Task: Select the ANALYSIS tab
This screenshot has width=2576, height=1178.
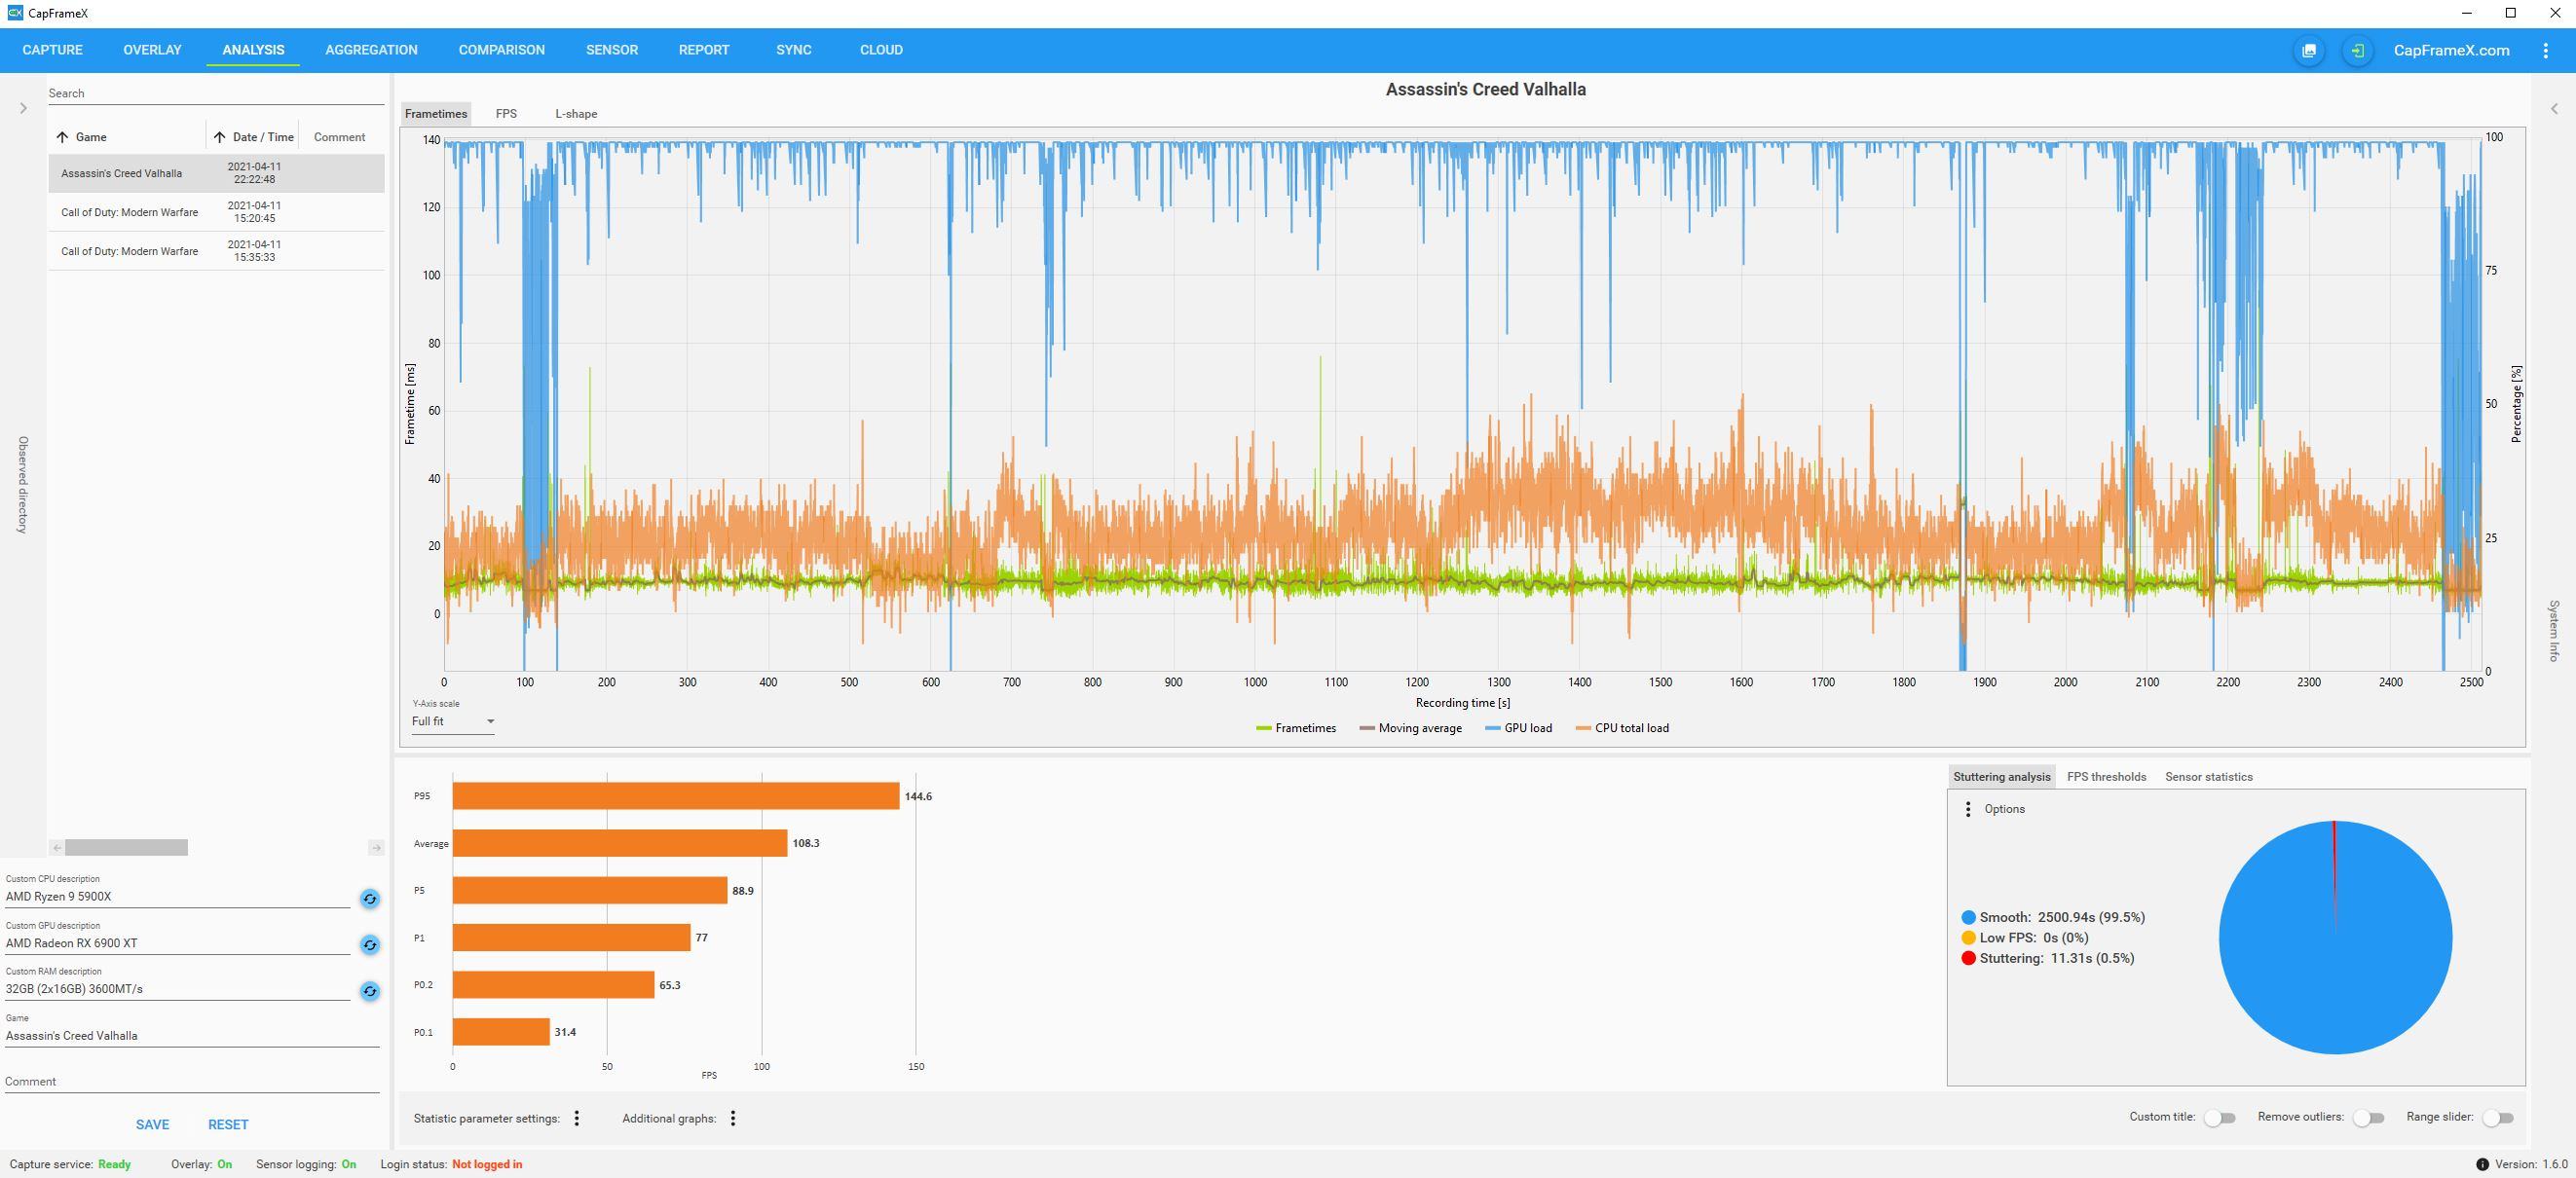Action: pyautogui.click(x=253, y=50)
